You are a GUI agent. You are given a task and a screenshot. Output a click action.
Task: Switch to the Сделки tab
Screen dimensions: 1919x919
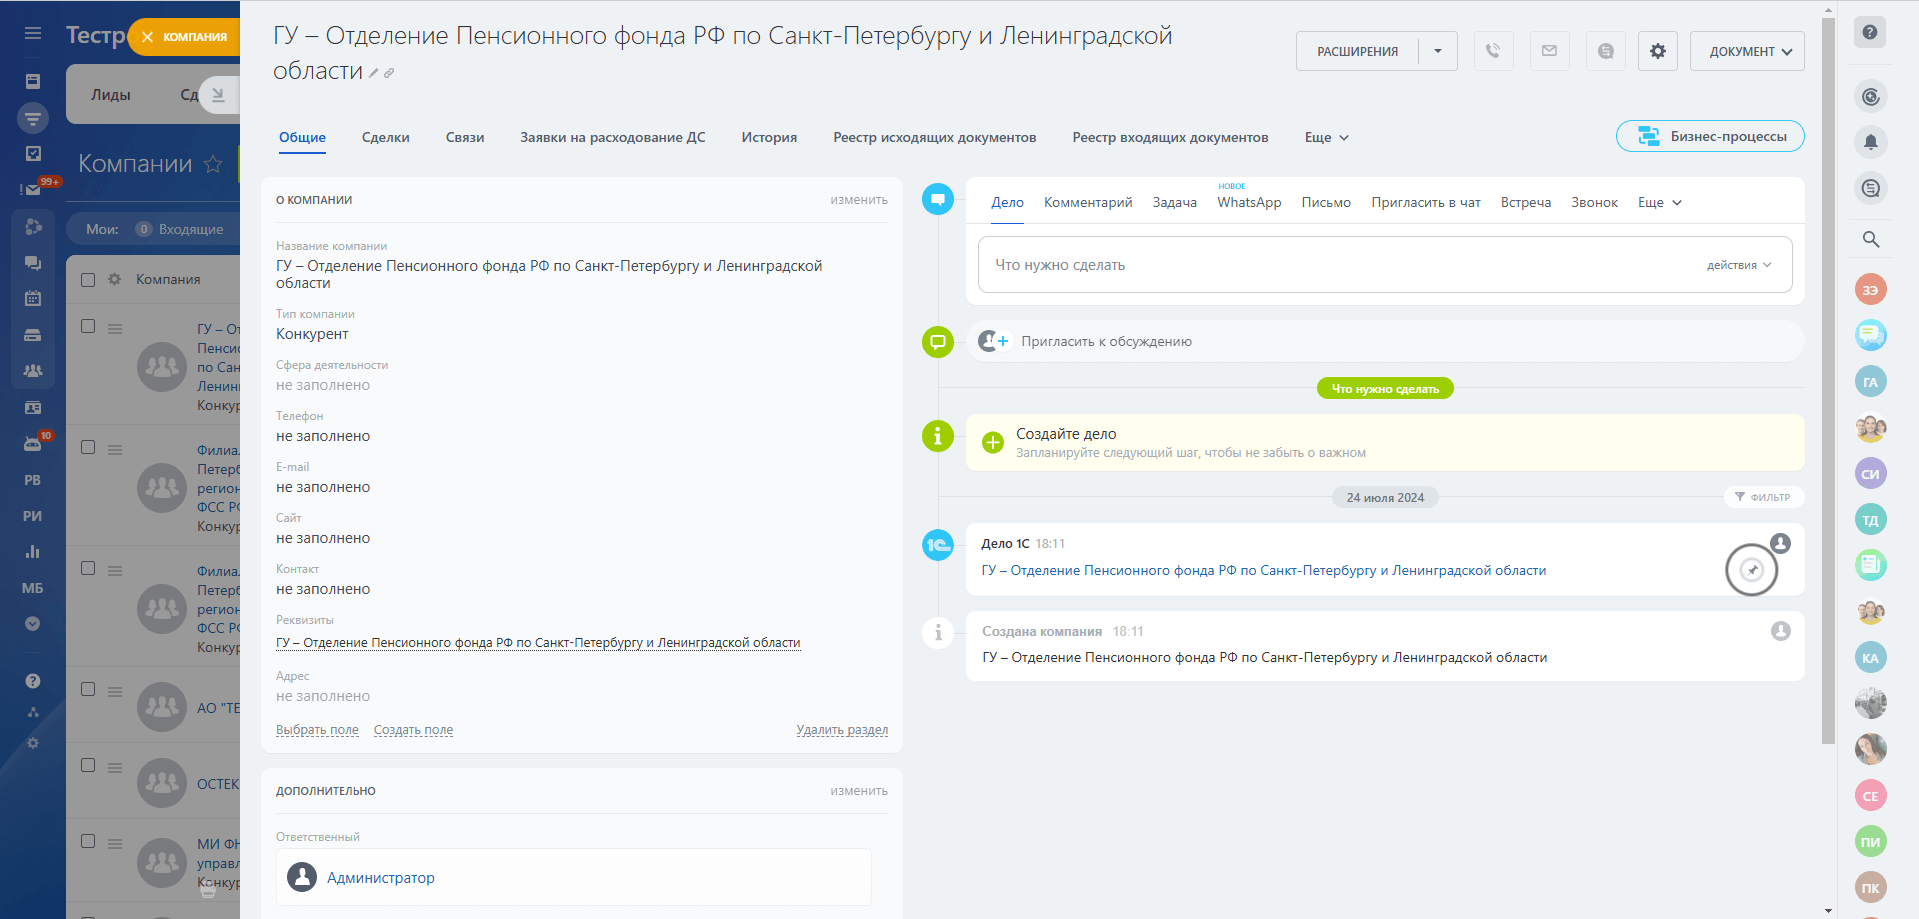(385, 138)
